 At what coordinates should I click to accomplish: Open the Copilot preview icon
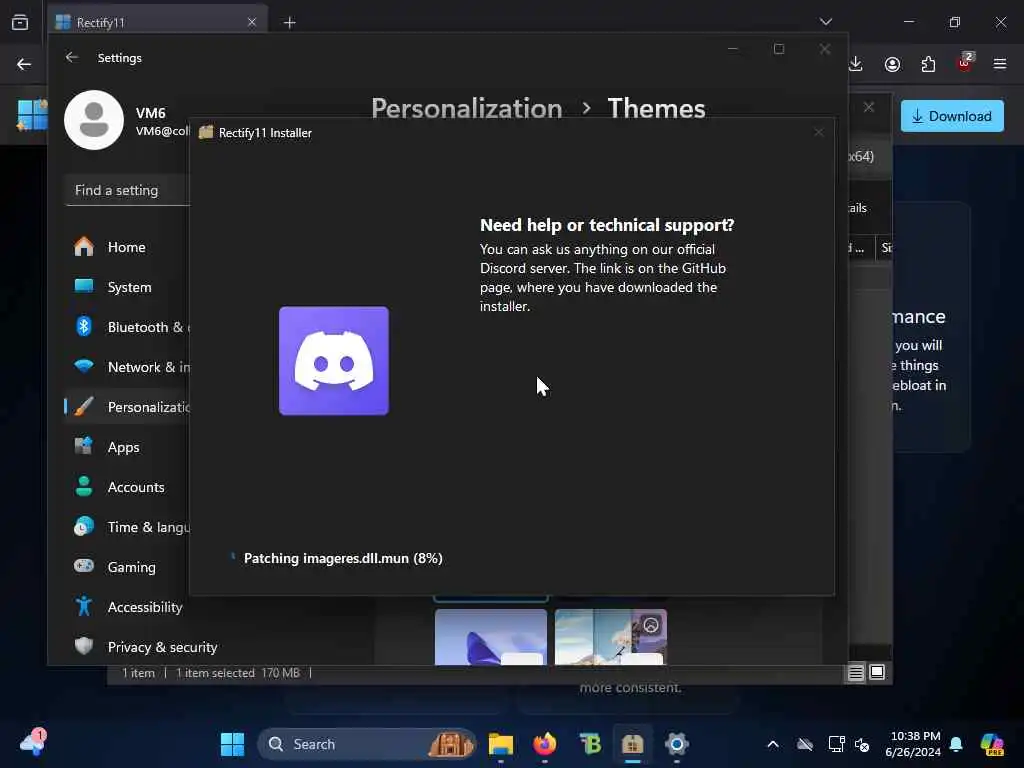coord(992,744)
